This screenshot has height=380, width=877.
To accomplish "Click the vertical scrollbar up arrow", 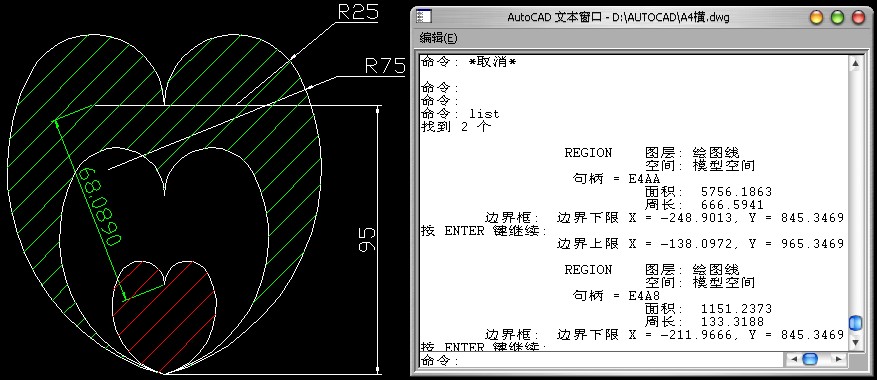I will 855,62.
